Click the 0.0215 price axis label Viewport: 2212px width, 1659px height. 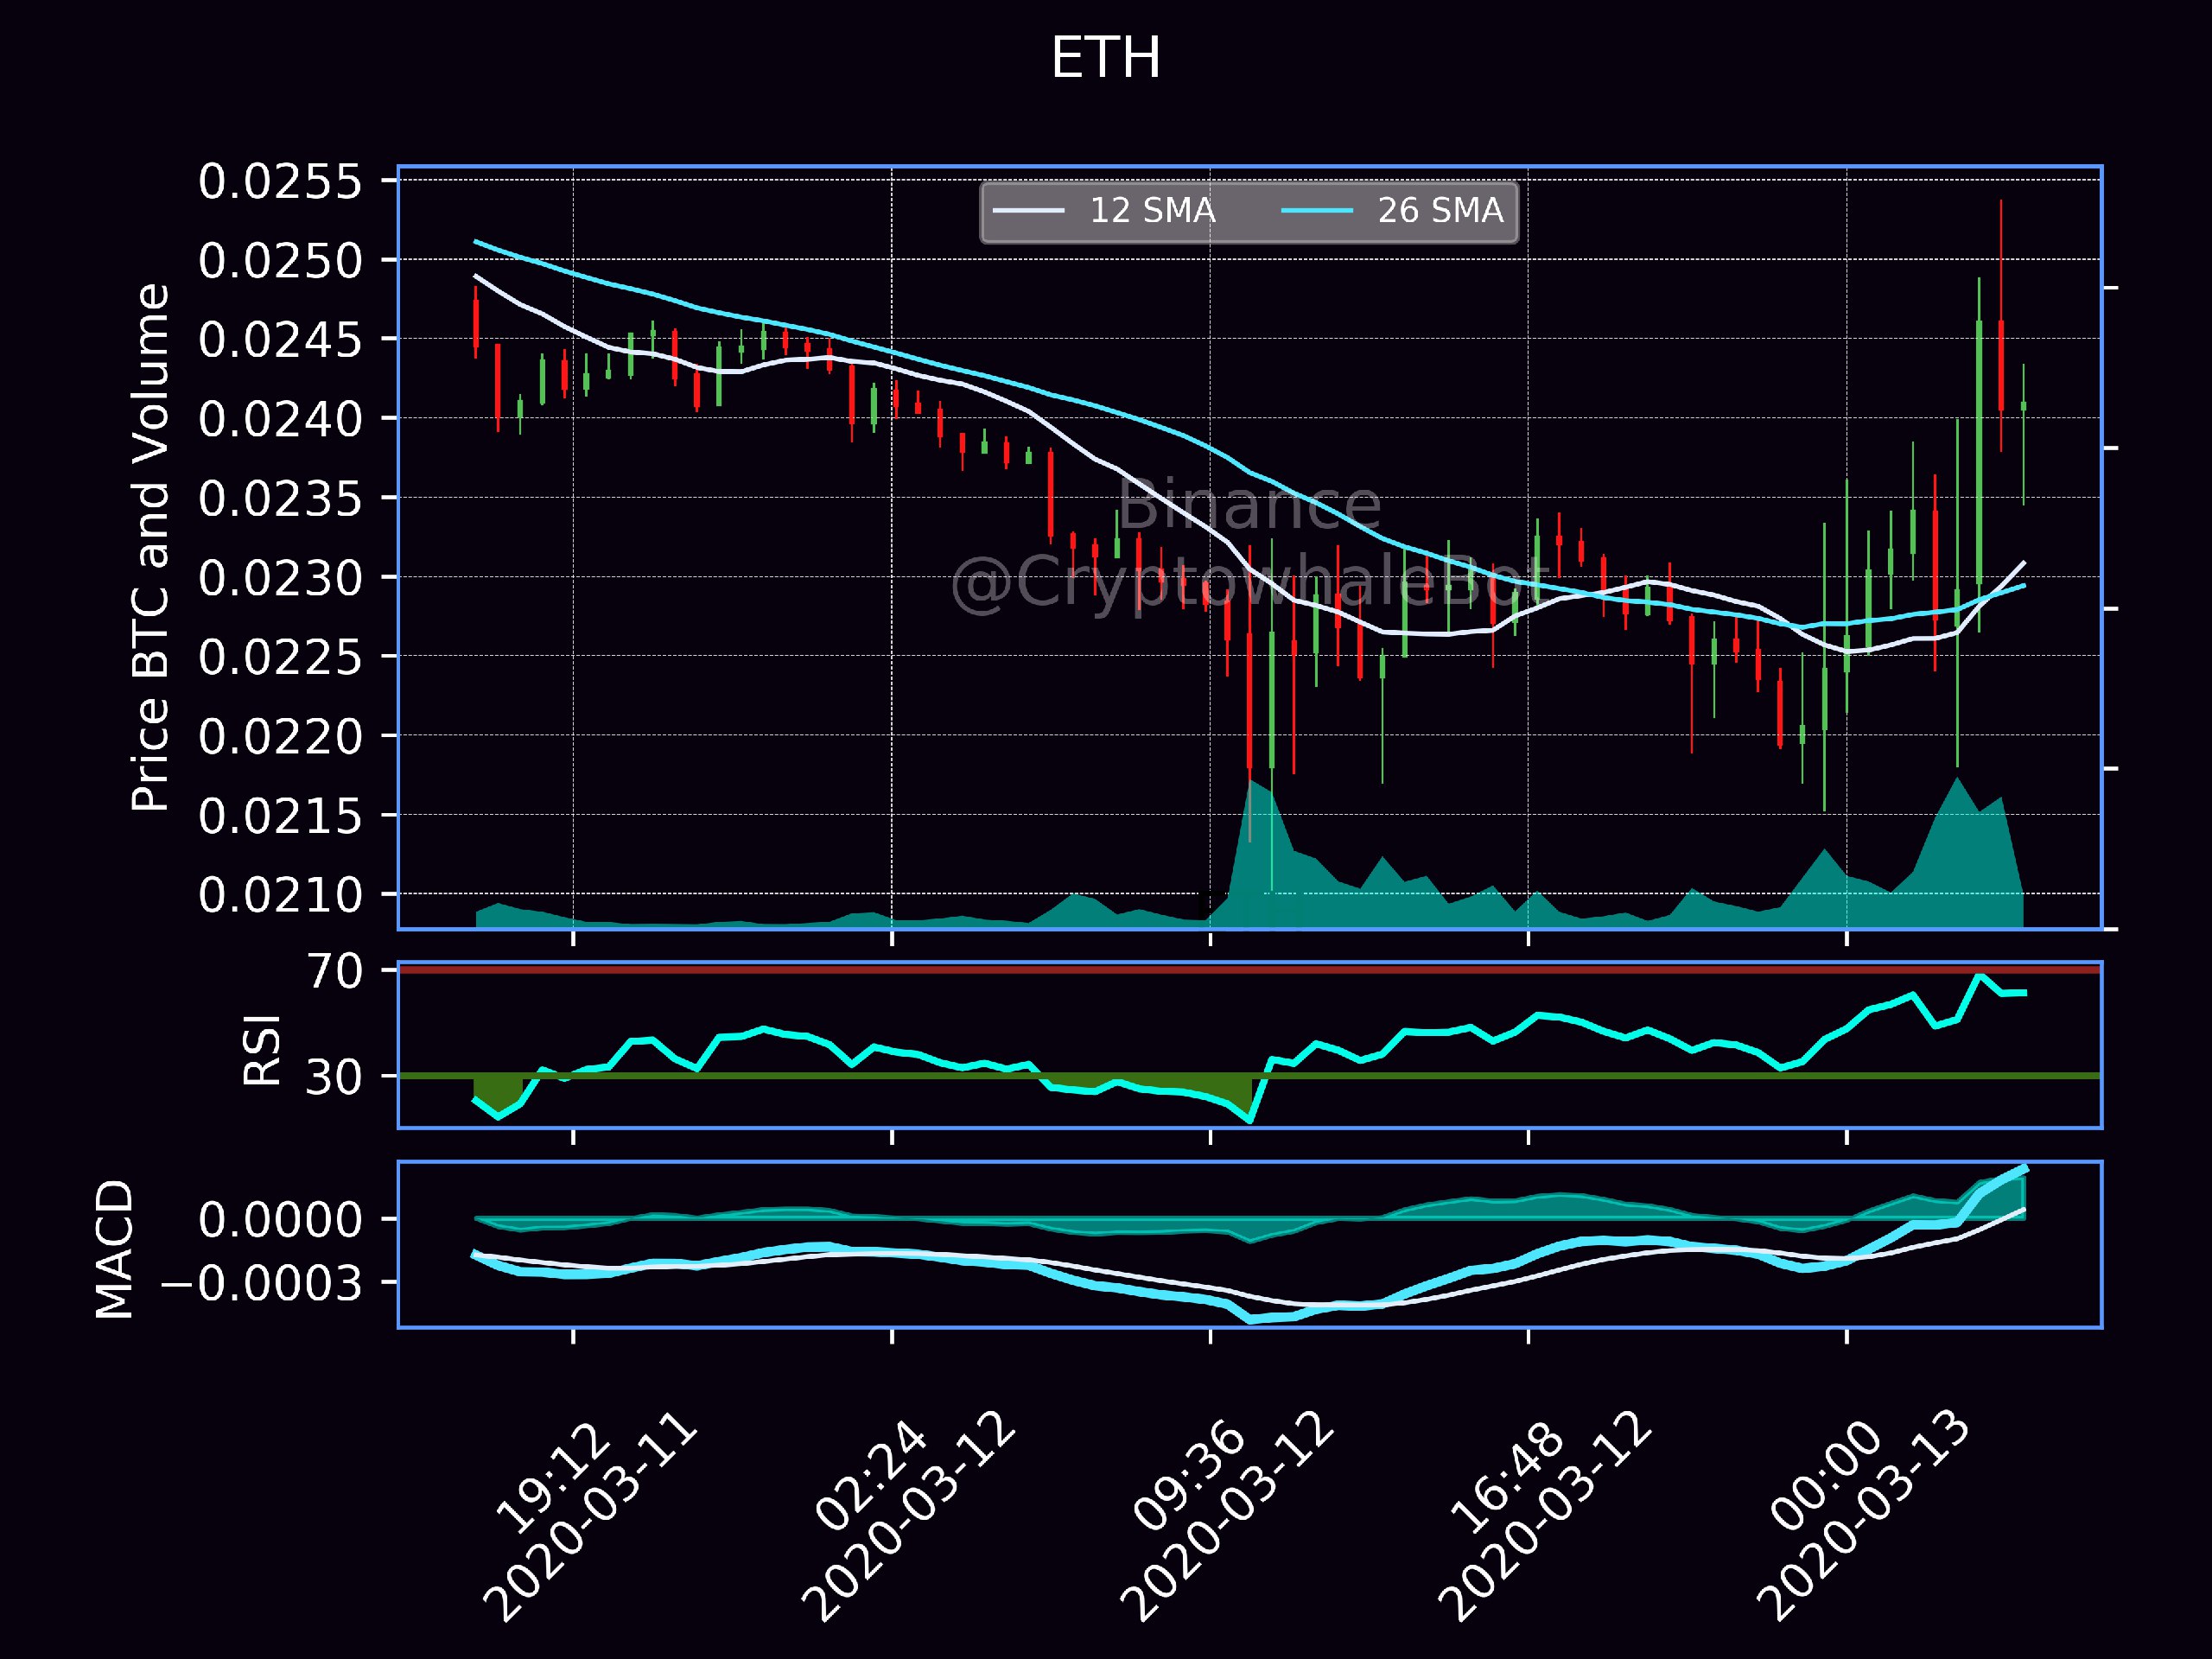click(x=280, y=816)
